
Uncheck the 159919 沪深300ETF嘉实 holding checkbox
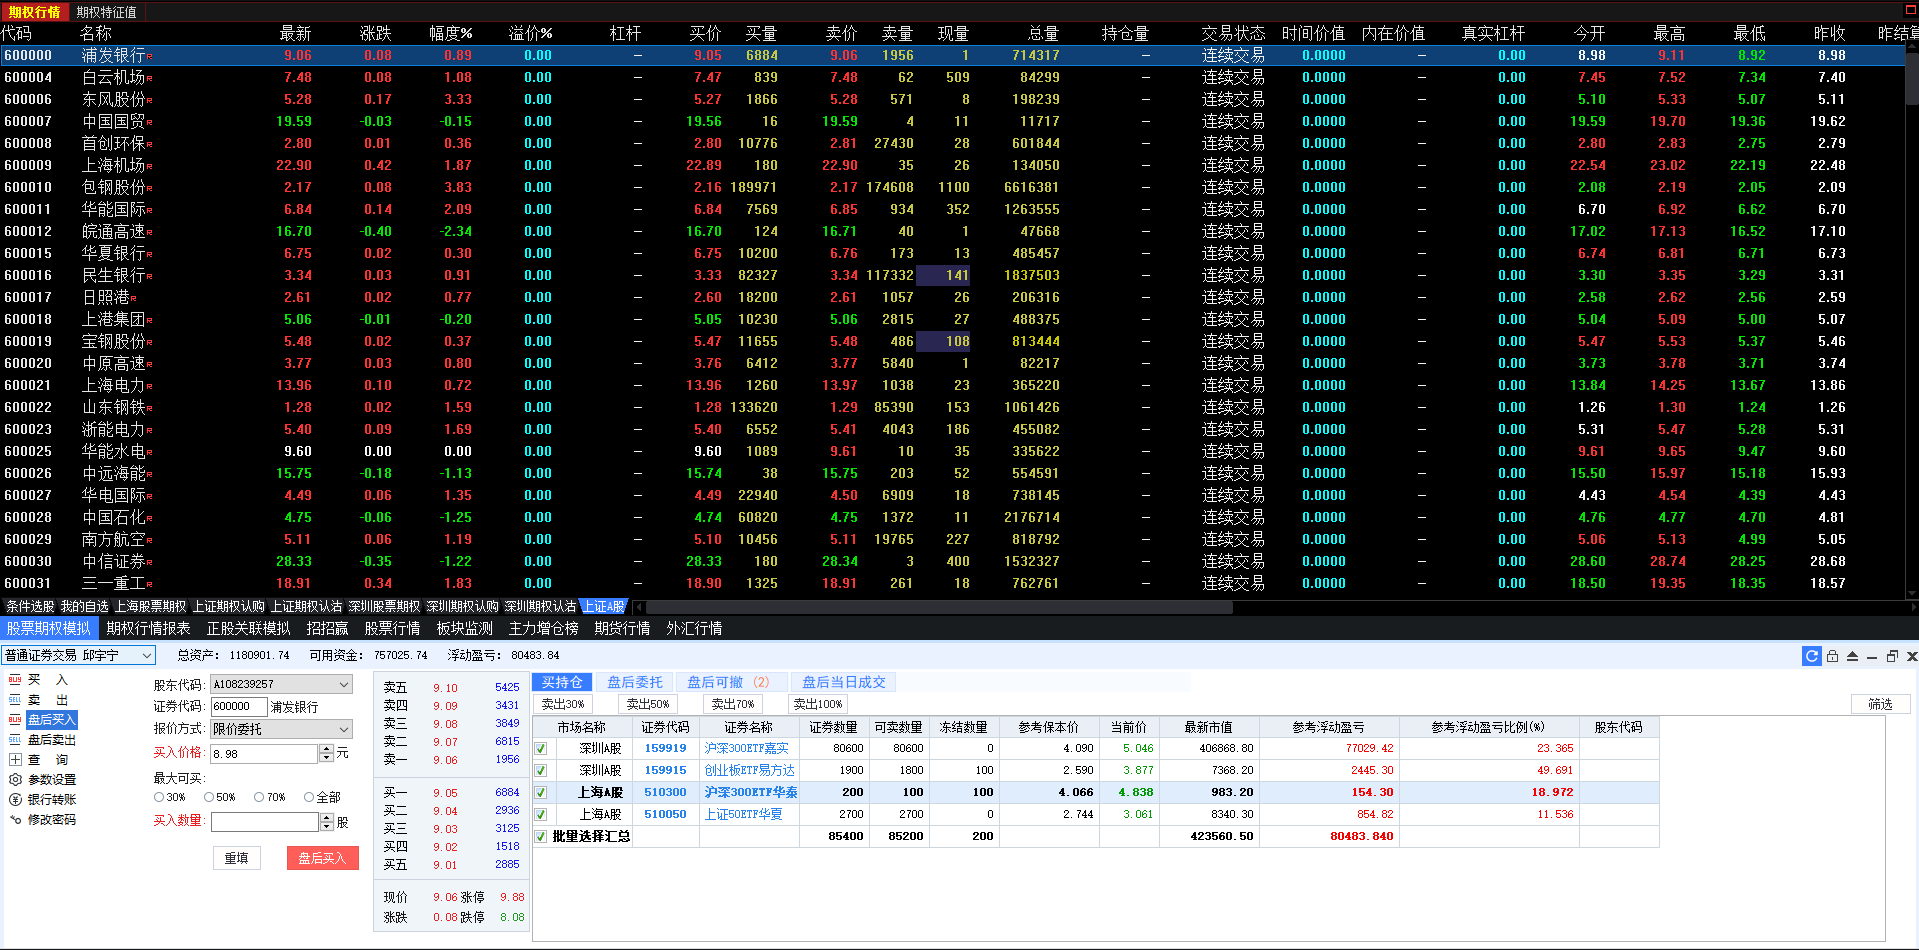[x=541, y=749]
